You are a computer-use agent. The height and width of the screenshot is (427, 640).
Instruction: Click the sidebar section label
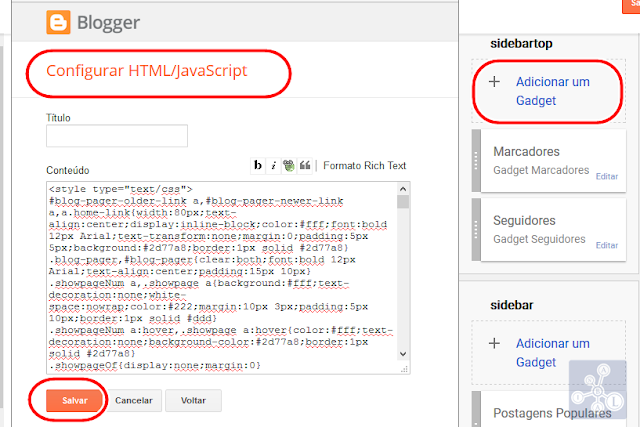[x=511, y=305]
